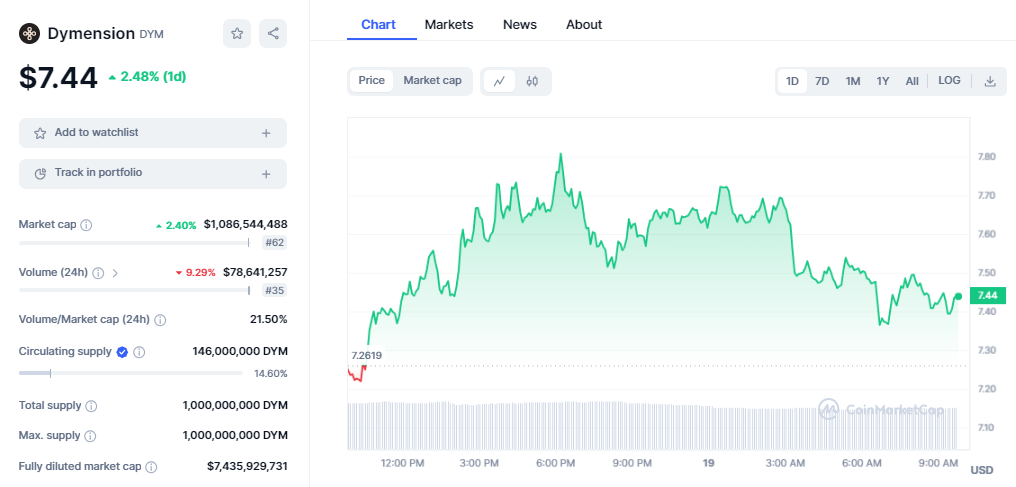Click the Circulating supply progress bar
1016x487 pixels.
click(x=130, y=373)
